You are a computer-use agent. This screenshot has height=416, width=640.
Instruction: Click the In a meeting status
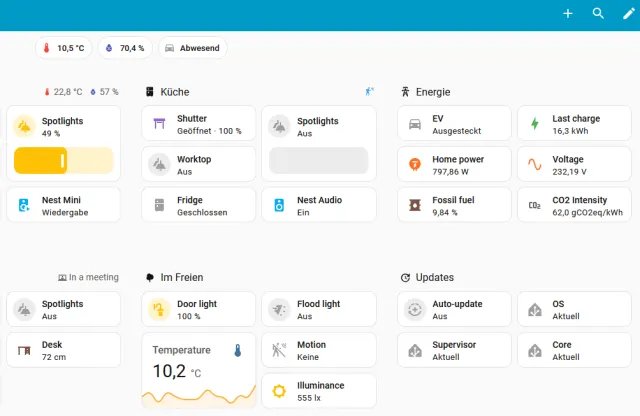(89, 278)
